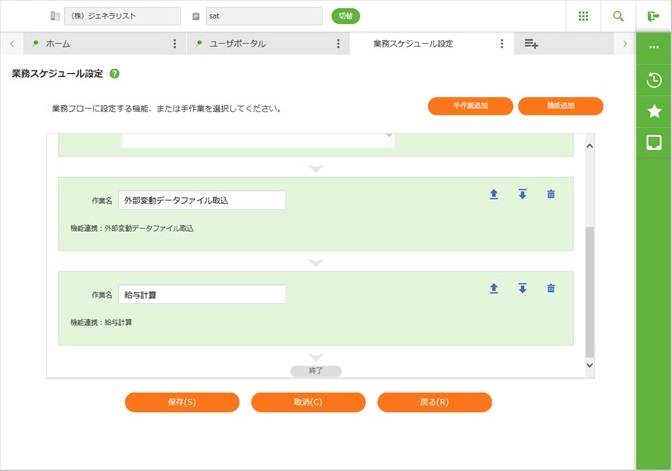Move the 給与計算 task up
Image resolution: width=672 pixels, height=471 pixels.
click(494, 288)
